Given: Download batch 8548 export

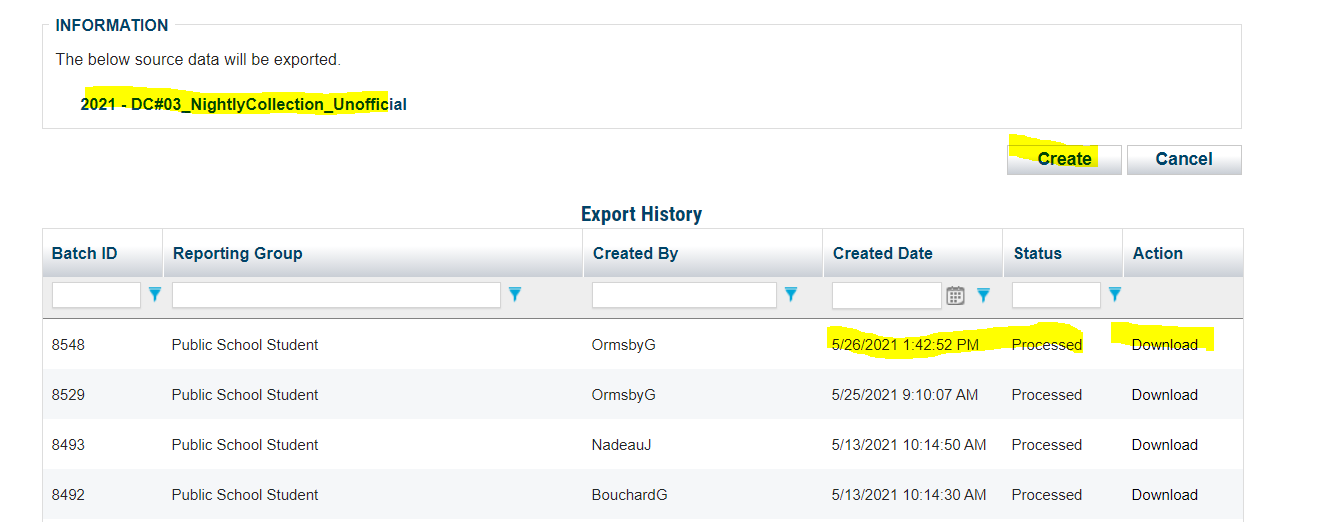Looking at the screenshot, I should click(x=1164, y=345).
